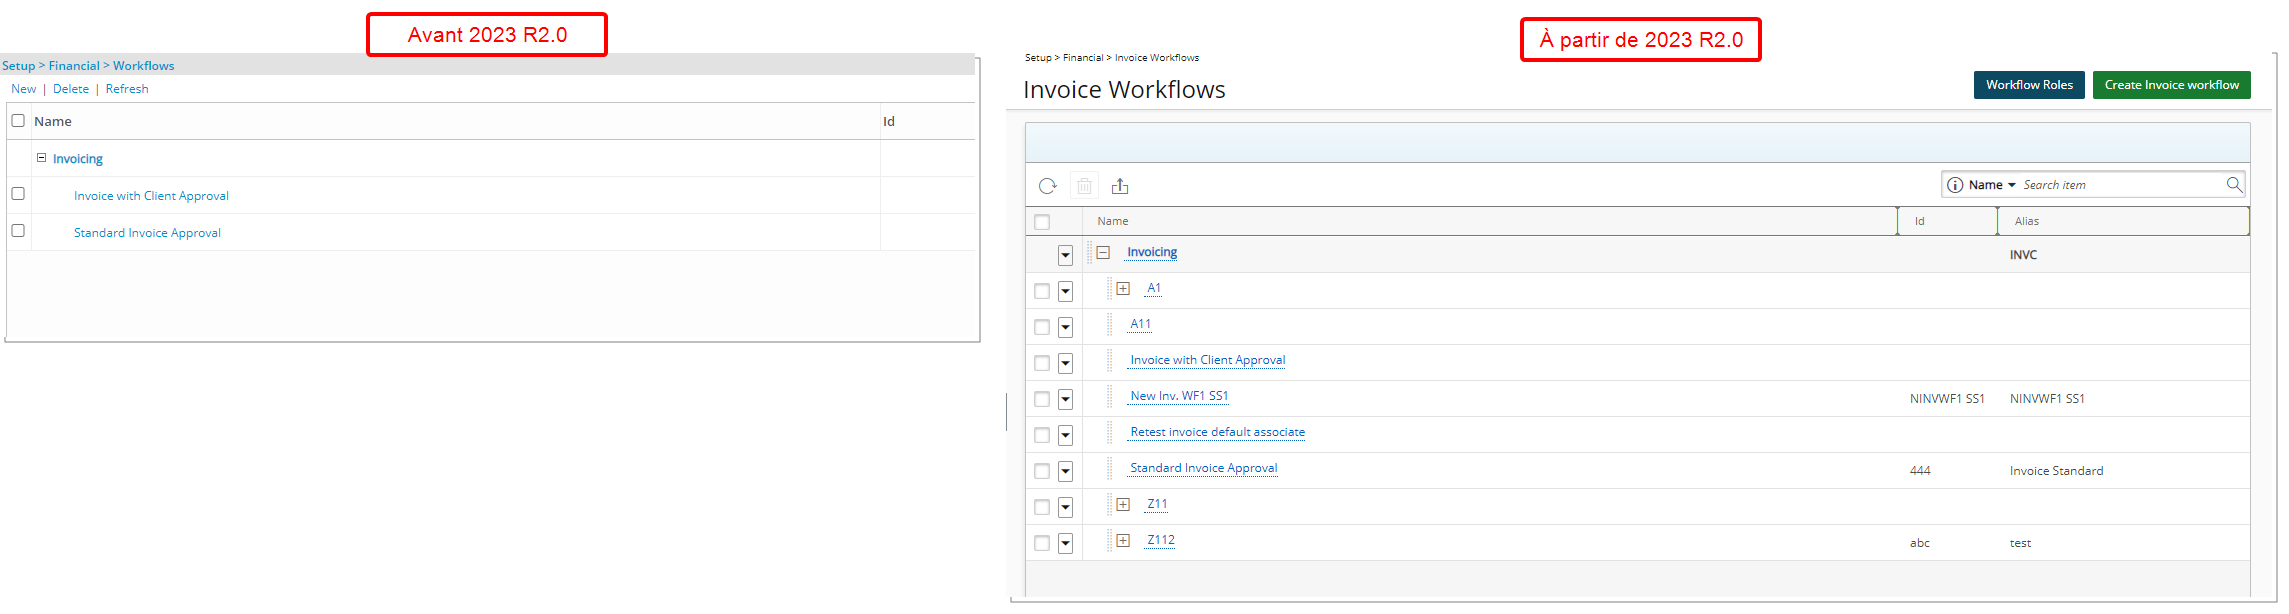Click the New link in old toolbar

click(23, 89)
